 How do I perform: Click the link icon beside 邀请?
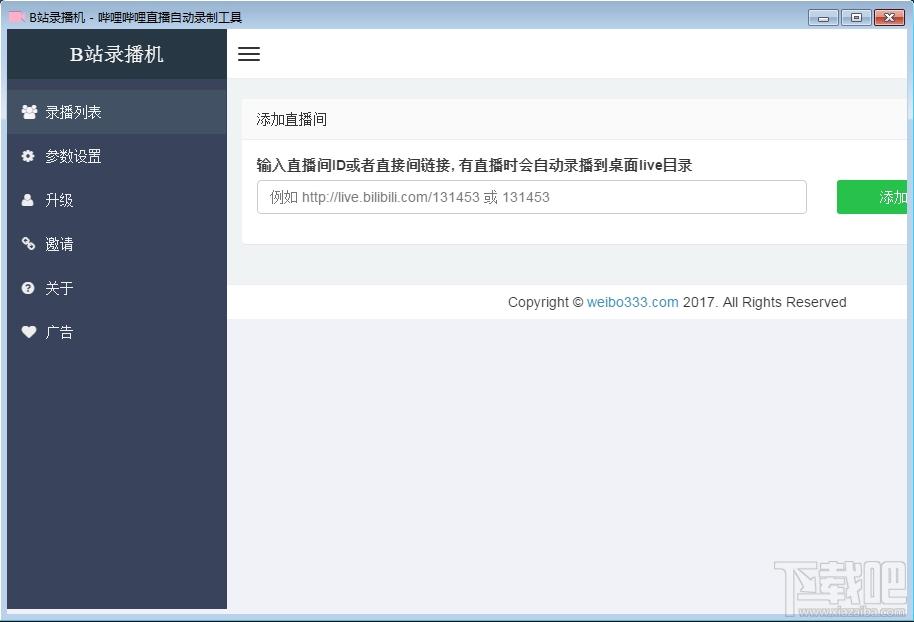(x=28, y=243)
